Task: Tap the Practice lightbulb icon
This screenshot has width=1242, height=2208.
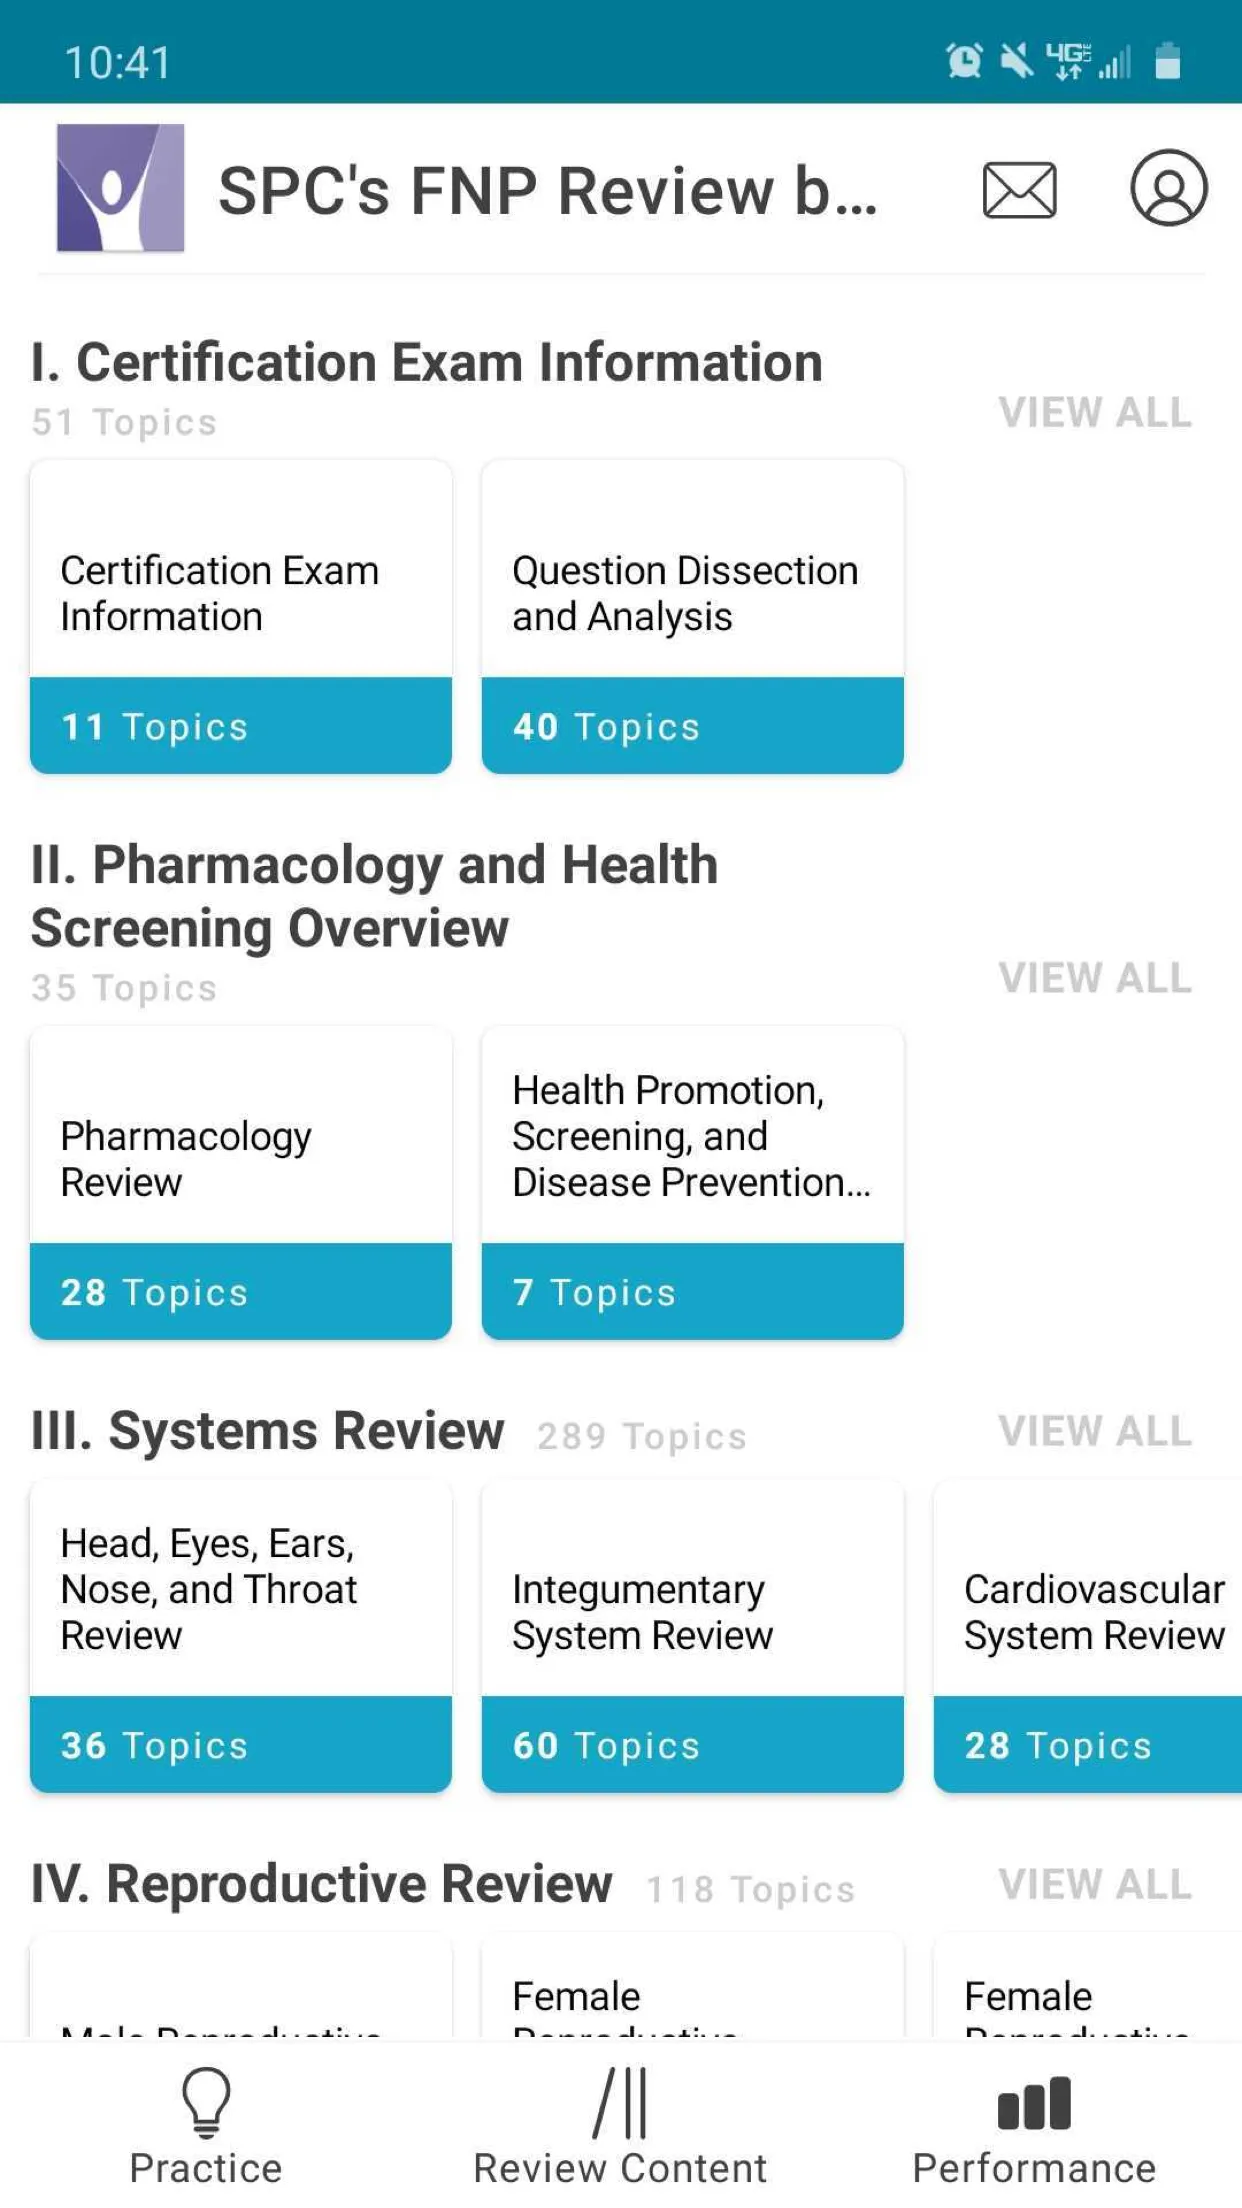Action: point(206,2103)
